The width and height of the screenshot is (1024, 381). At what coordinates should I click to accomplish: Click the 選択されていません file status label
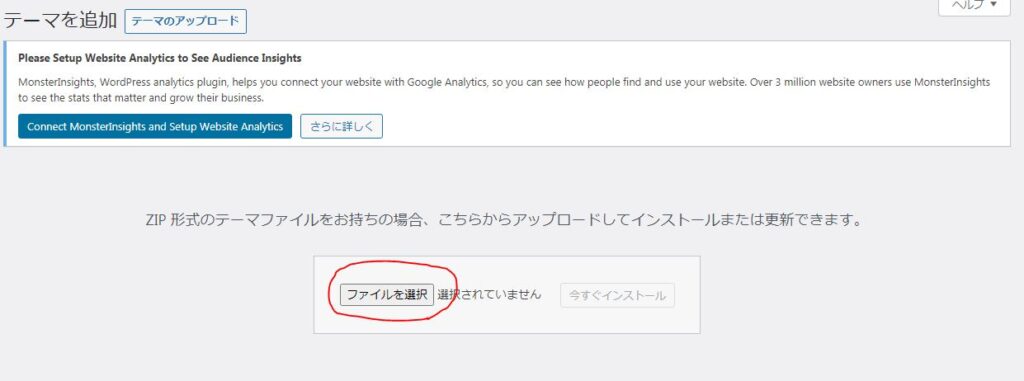pos(489,295)
